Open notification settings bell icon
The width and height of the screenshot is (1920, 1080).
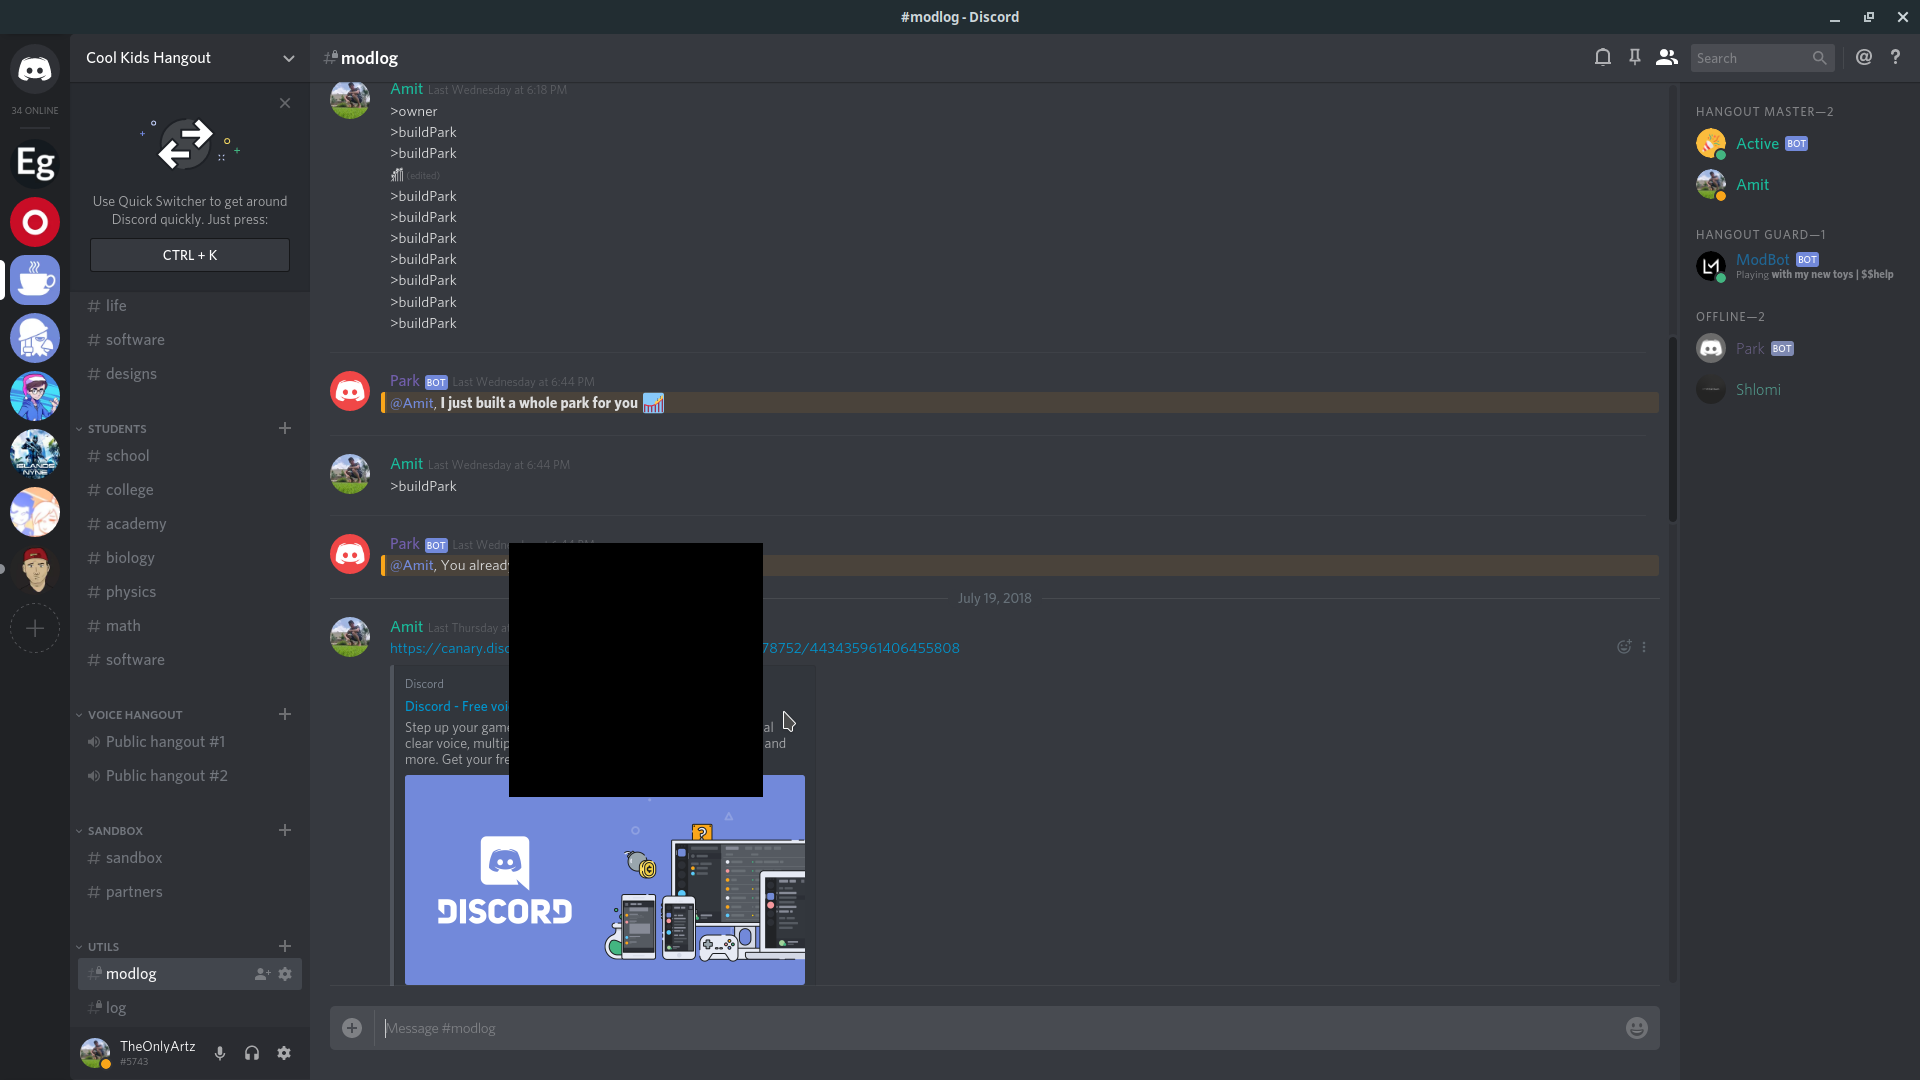point(1603,57)
